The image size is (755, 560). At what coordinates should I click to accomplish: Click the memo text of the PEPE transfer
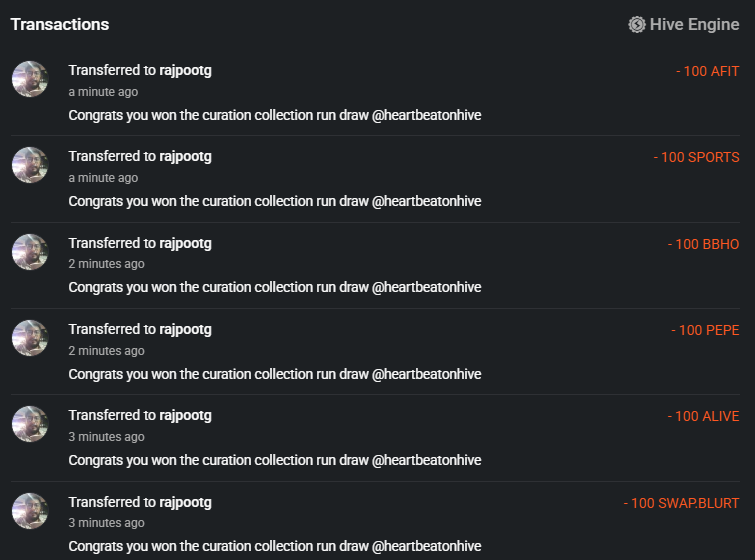(x=275, y=374)
